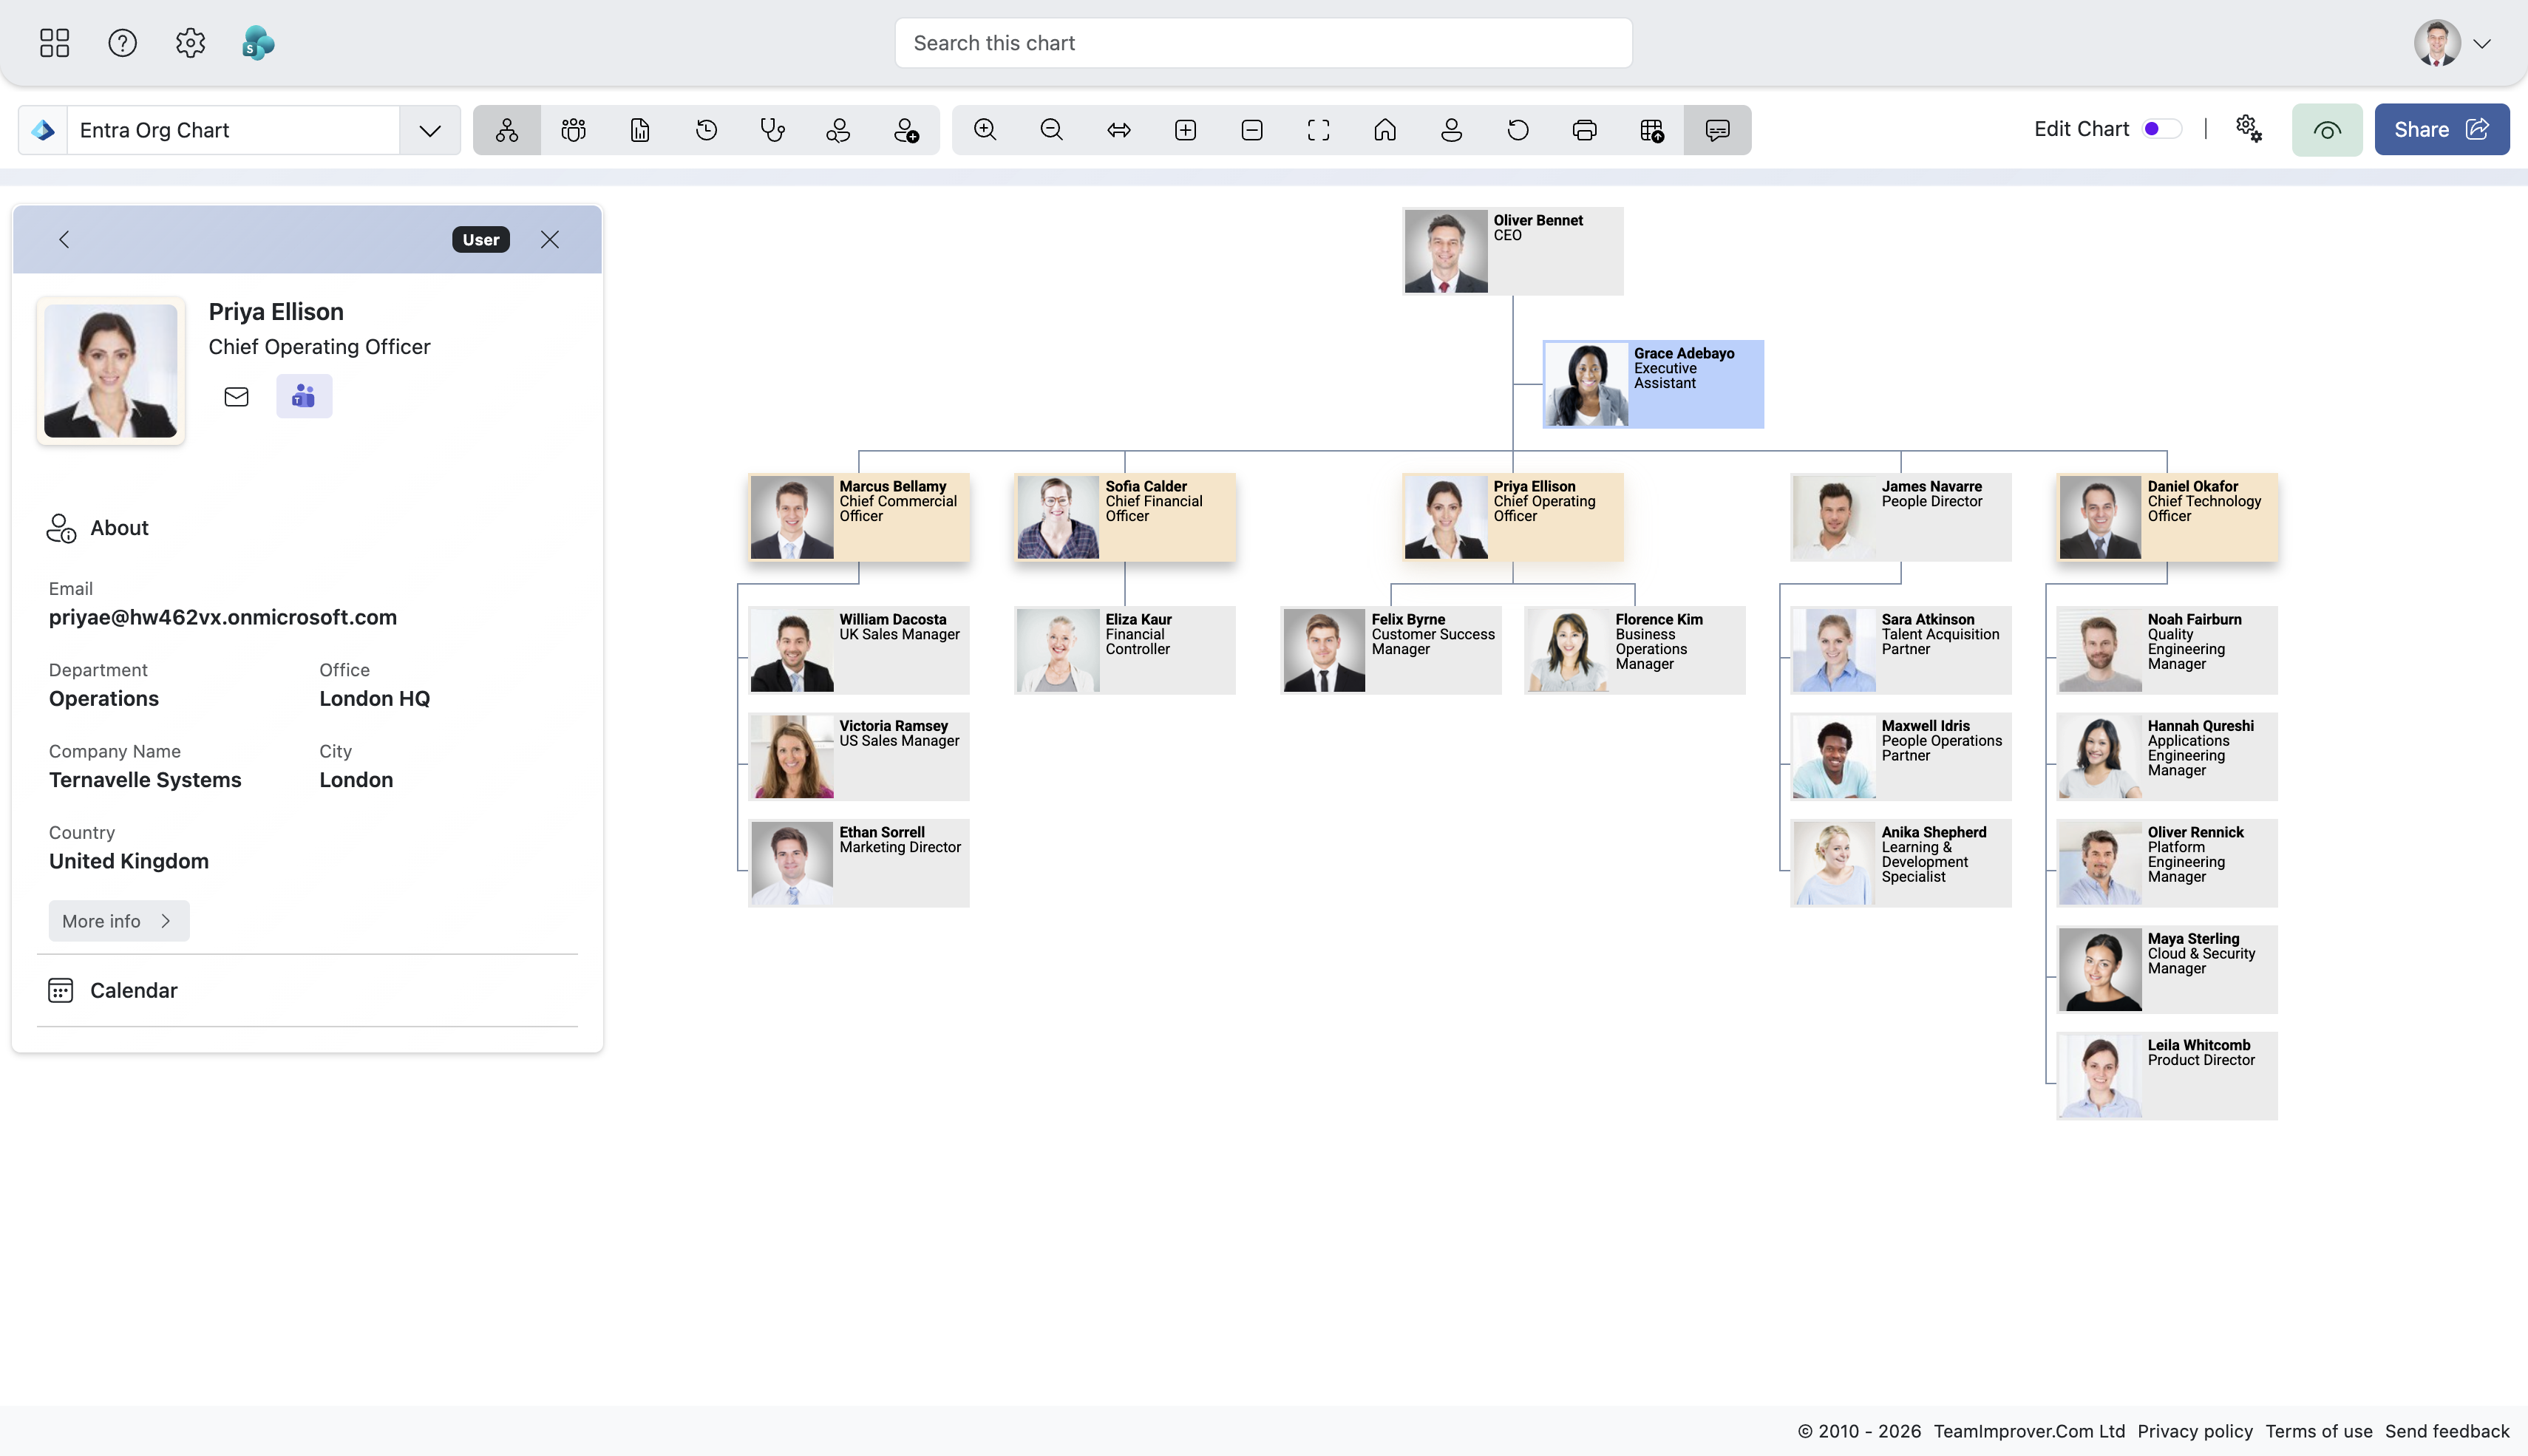The width and height of the screenshot is (2528, 1456).
Task: Open the history clock icon
Action: (706, 130)
